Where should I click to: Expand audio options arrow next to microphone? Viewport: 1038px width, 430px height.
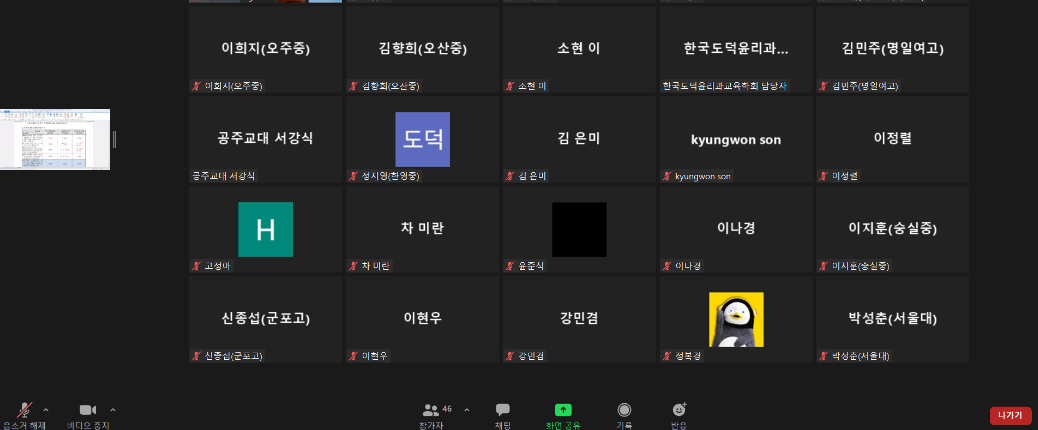point(49,409)
